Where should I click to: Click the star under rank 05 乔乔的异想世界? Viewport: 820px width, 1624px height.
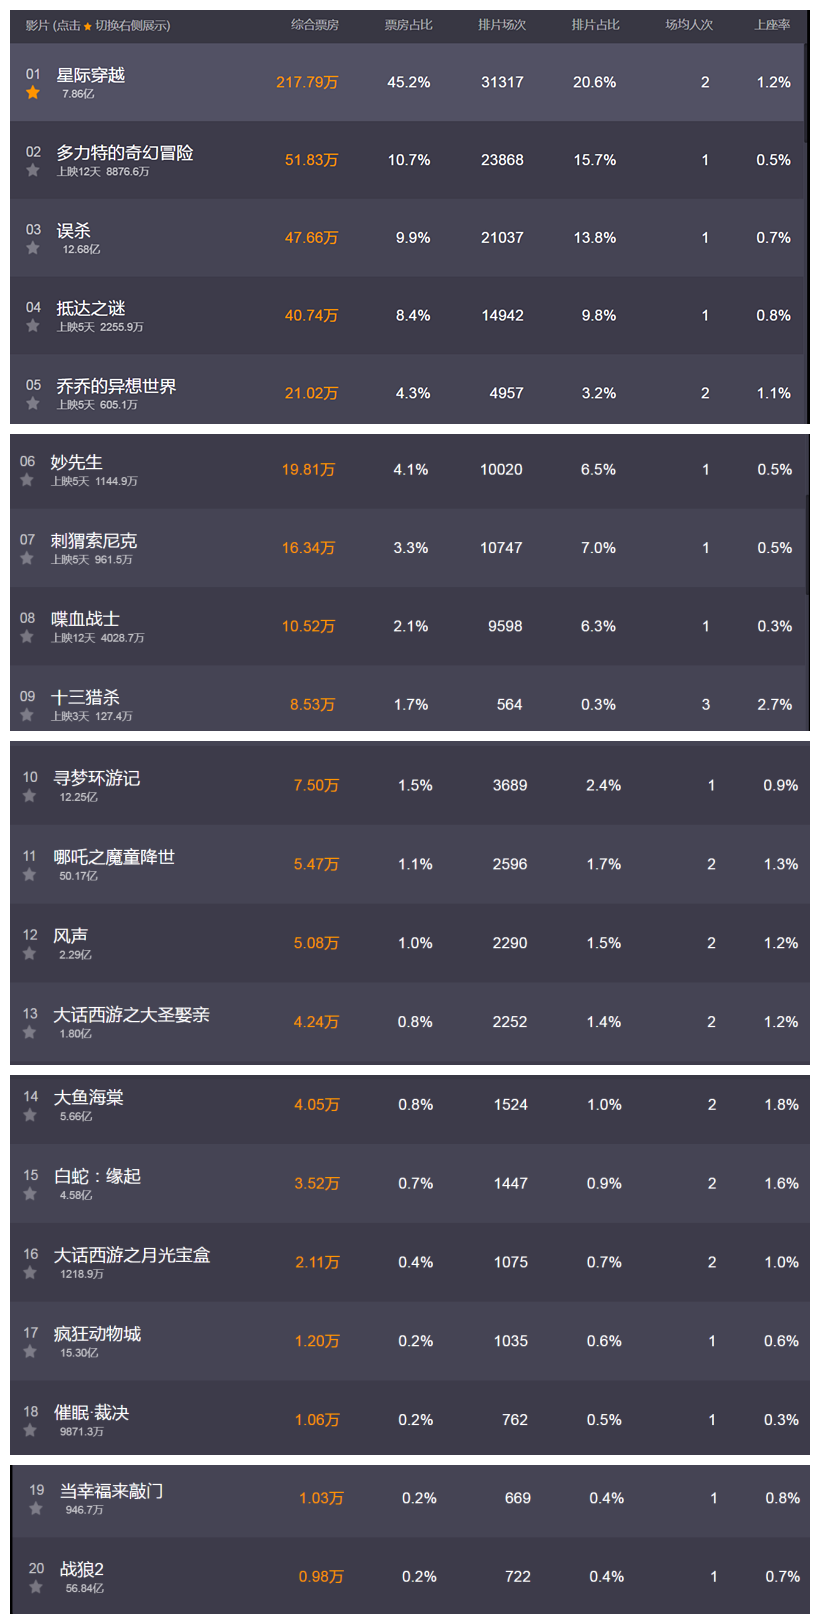pos(33,404)
